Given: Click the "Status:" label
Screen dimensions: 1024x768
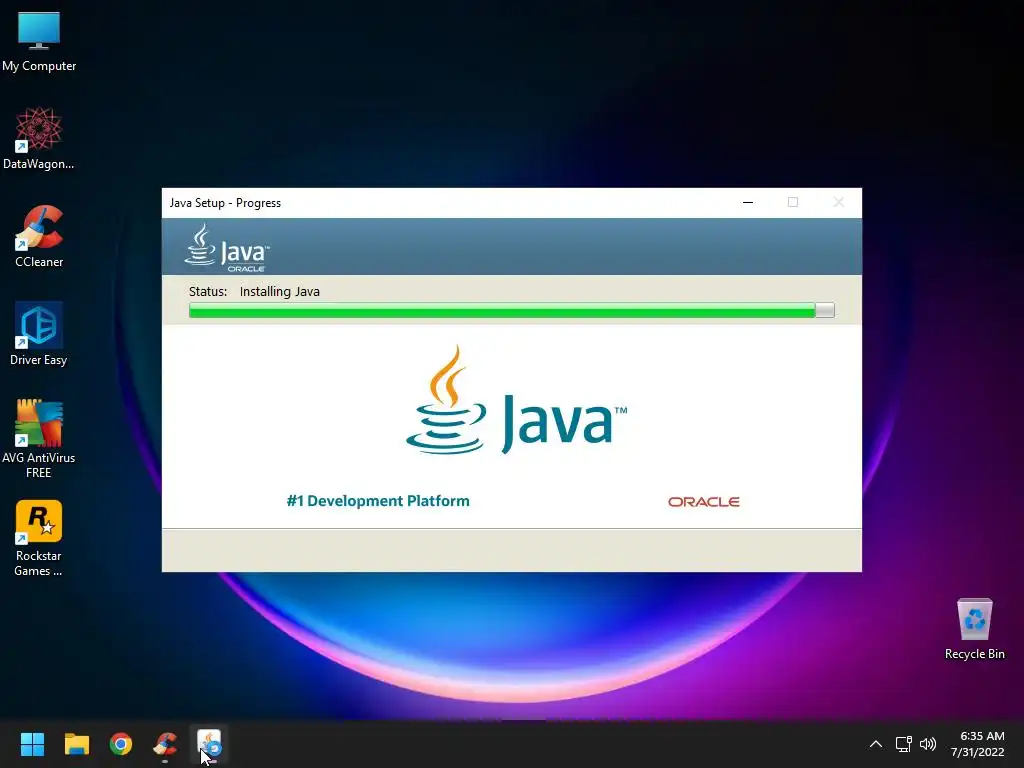Looking at the screenshot, I should pos(208,291).
